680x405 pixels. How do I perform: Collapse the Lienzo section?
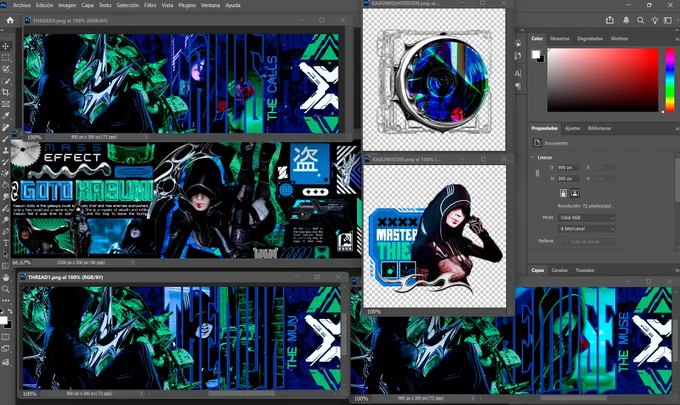(x=533, y=157)
